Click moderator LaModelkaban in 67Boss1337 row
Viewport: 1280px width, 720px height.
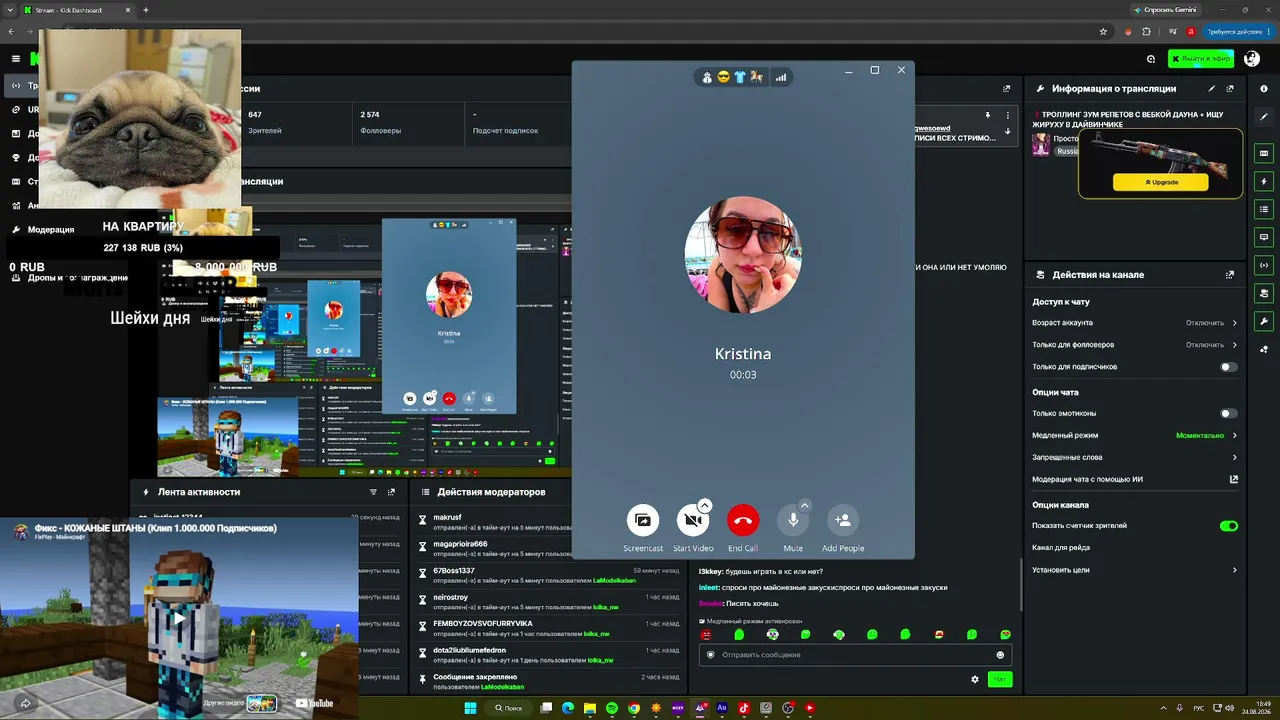(614, 581)
